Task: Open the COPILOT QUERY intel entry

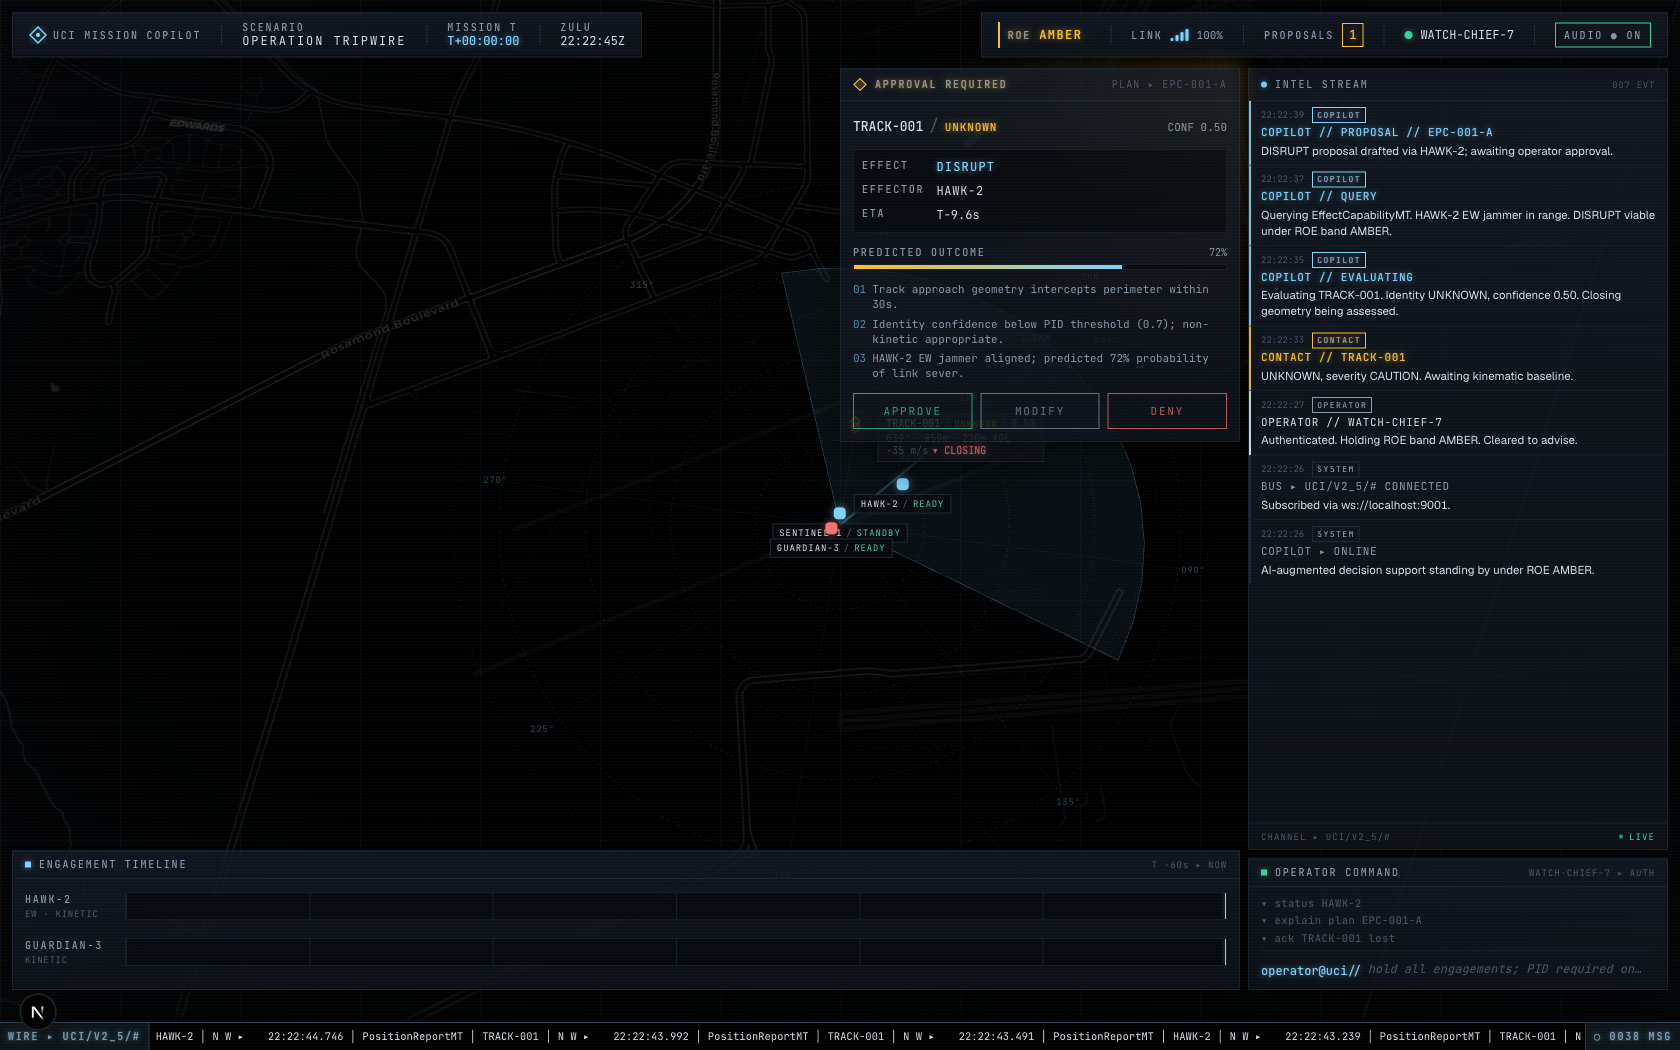Action: click(x=1458, y=206)
